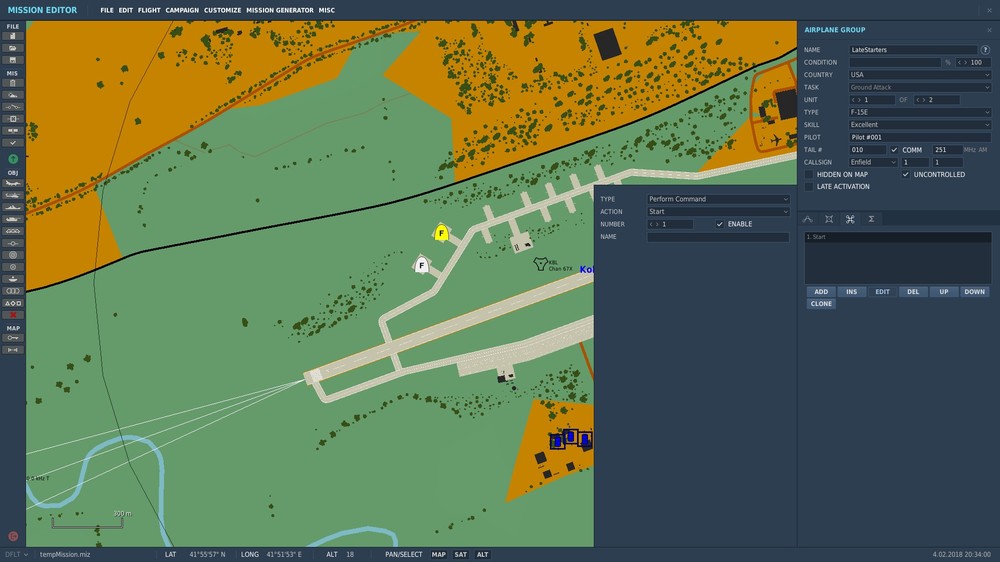Viewport: 1000px width, 562px height.
Task: Click the DEL action button
Action: pyautogui.click(x=913, y=292)
